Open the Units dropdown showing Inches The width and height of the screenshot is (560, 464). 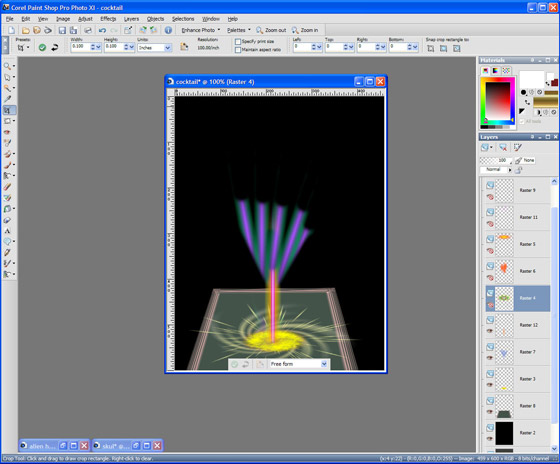pos(155,48)
